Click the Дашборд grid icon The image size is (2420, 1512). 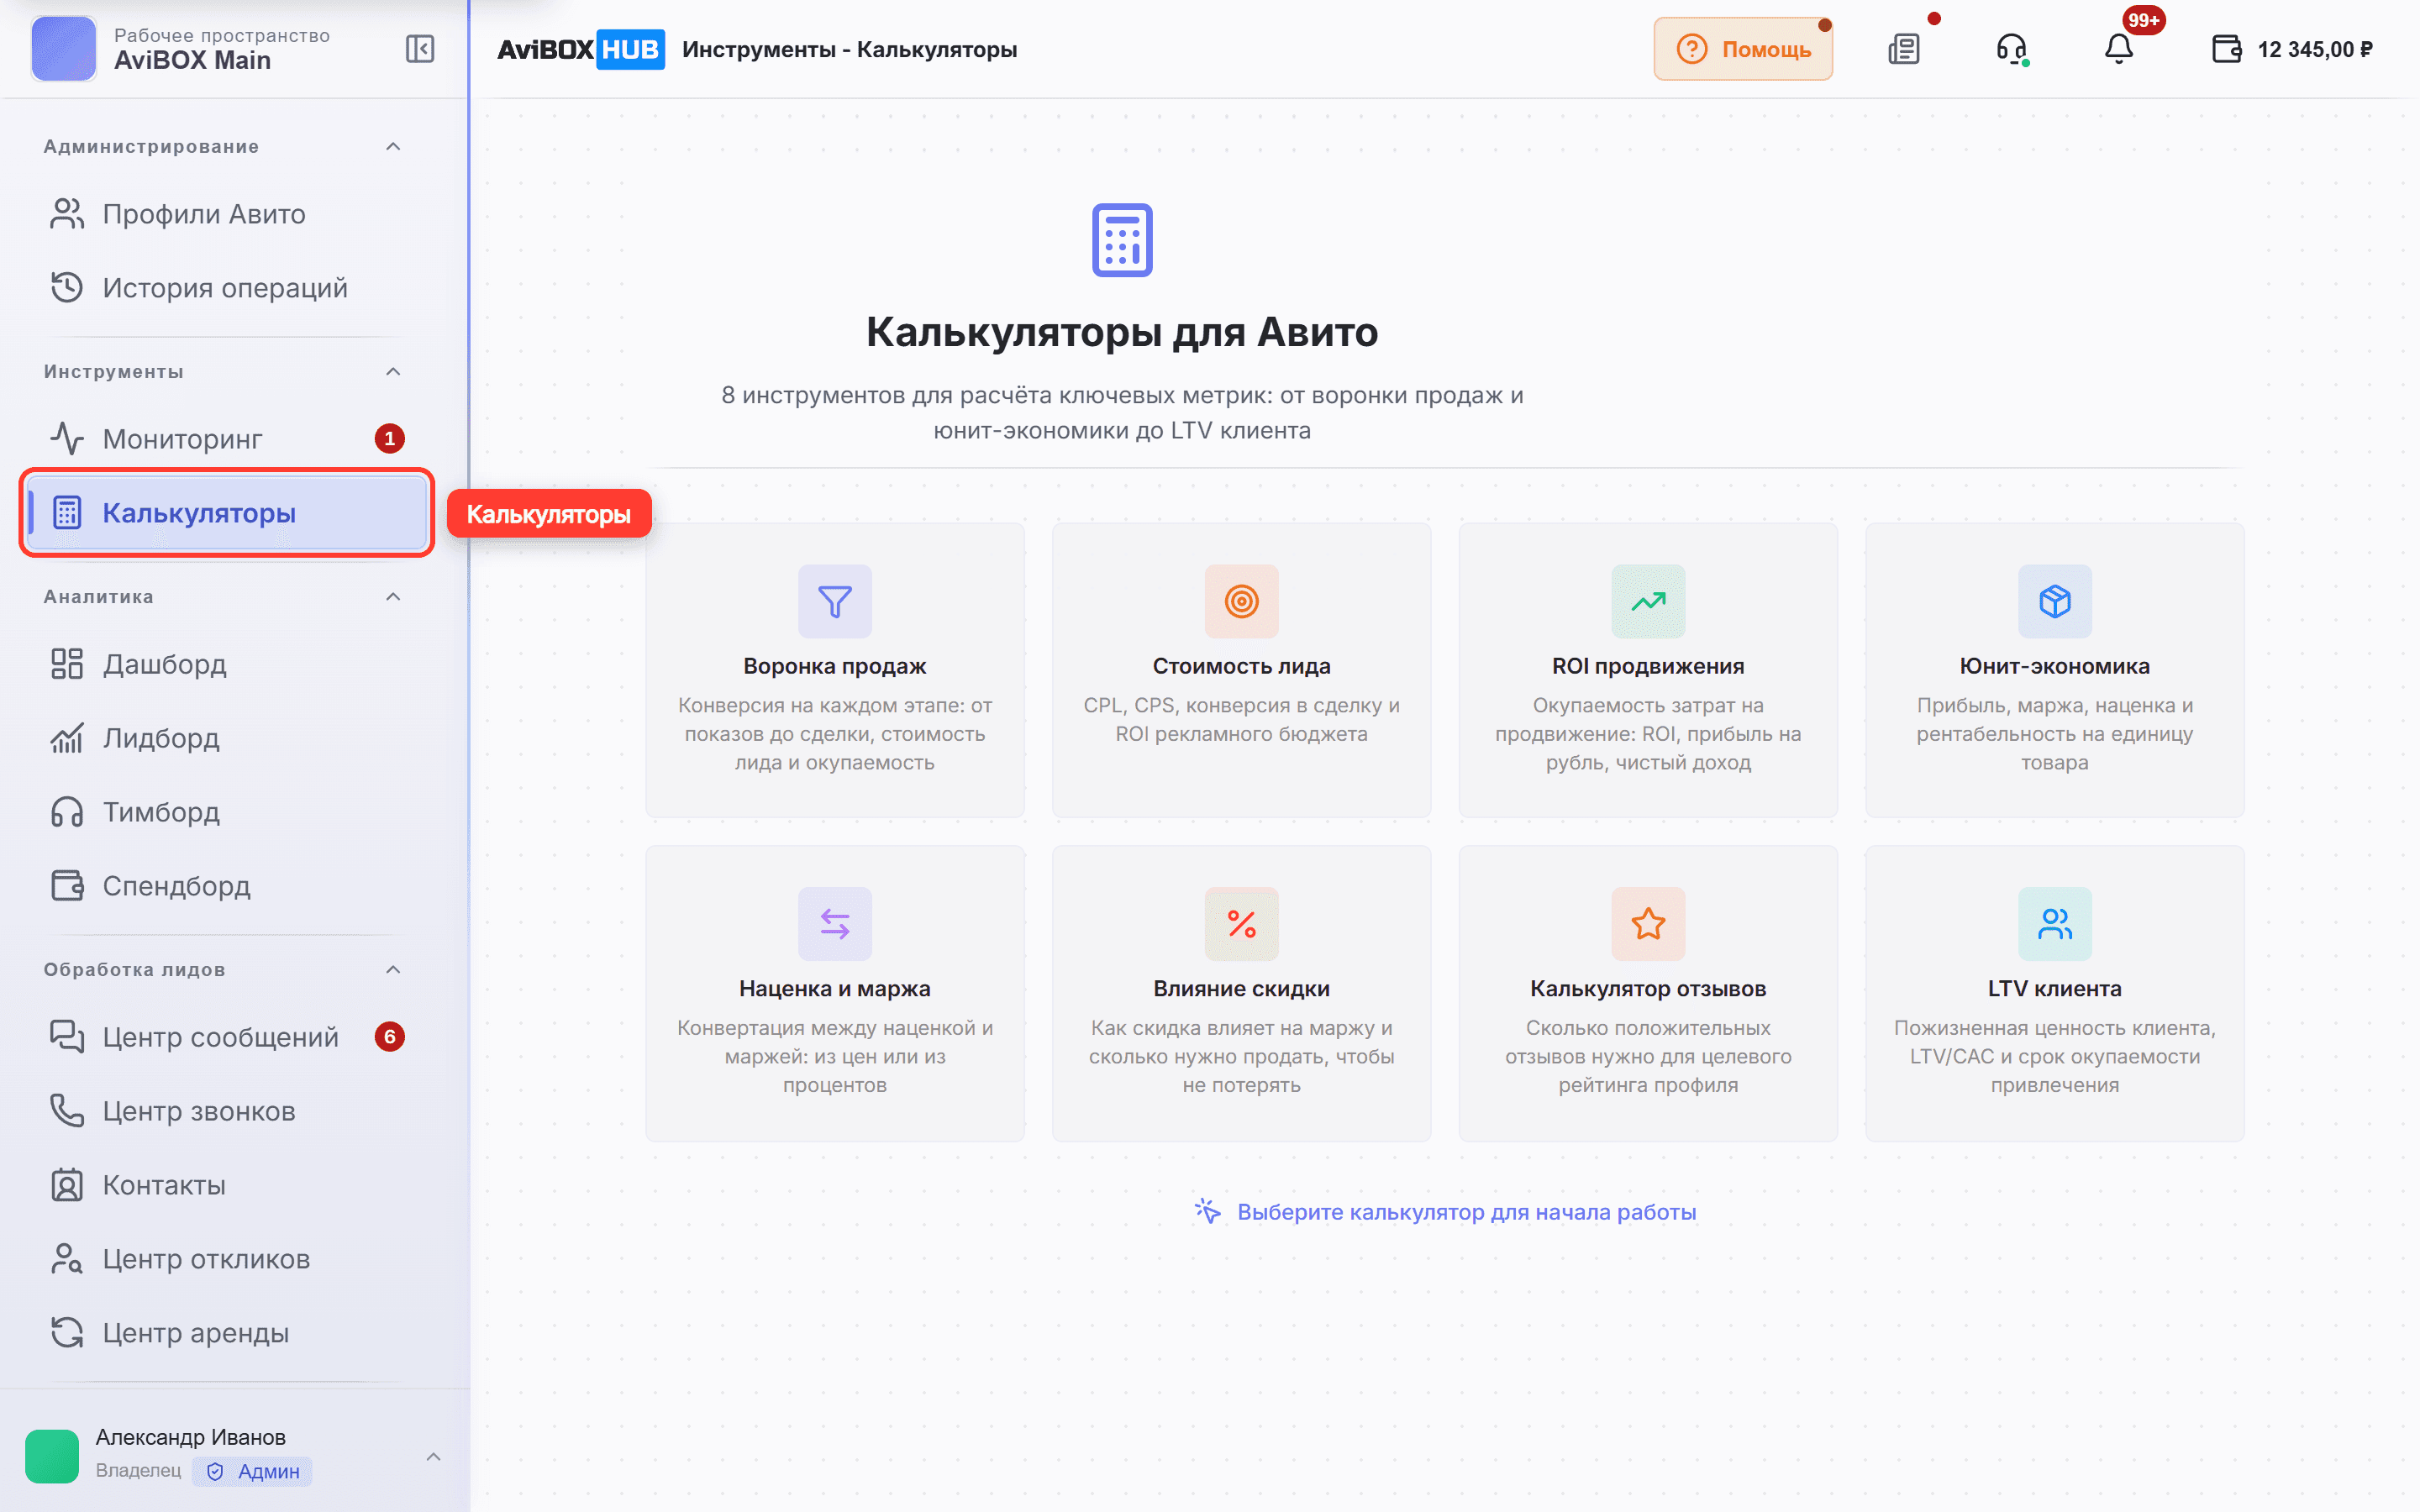click(x=67, y=664)
